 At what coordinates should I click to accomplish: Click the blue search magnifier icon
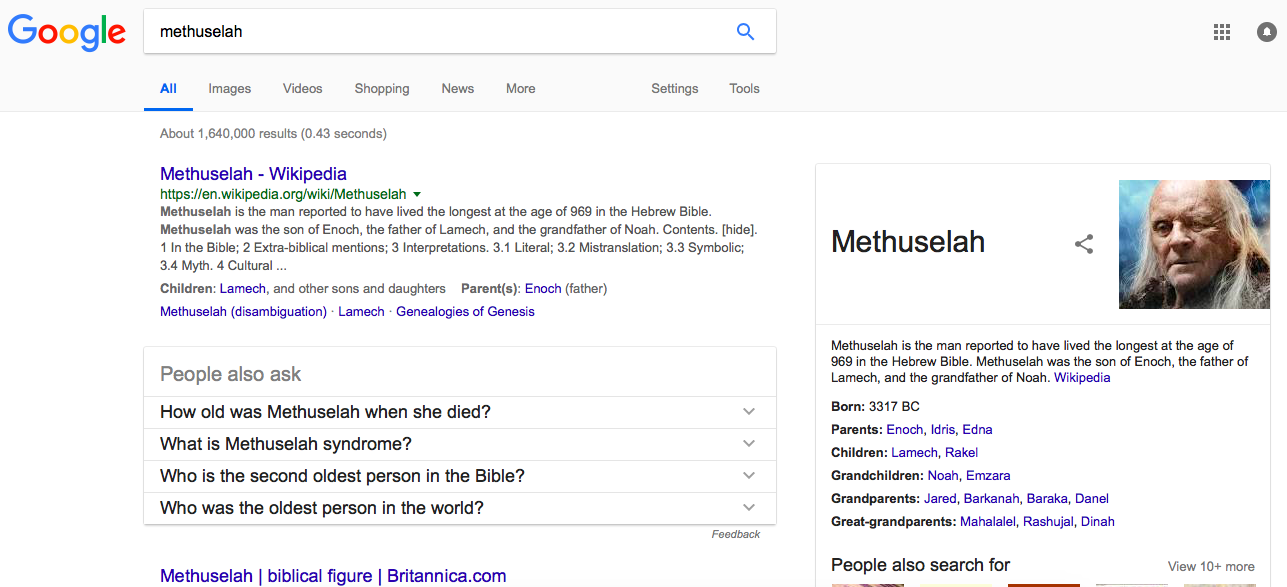point(745,31)
